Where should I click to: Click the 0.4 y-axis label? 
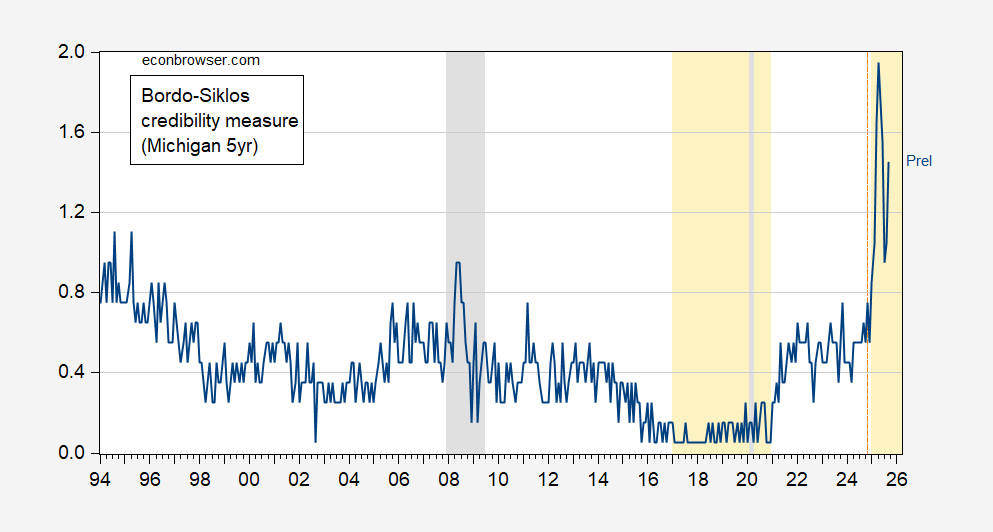click(74, 373)
